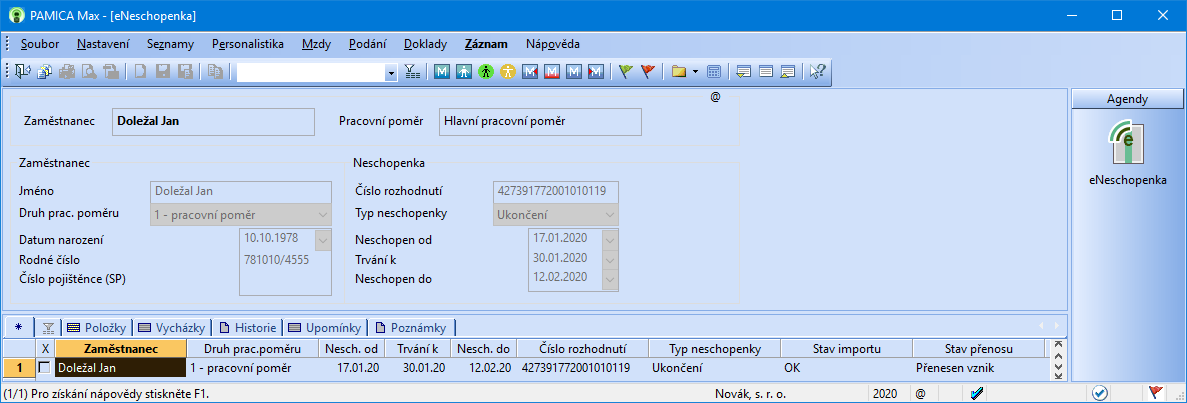Switch to the Položky tab

(98, 327)
